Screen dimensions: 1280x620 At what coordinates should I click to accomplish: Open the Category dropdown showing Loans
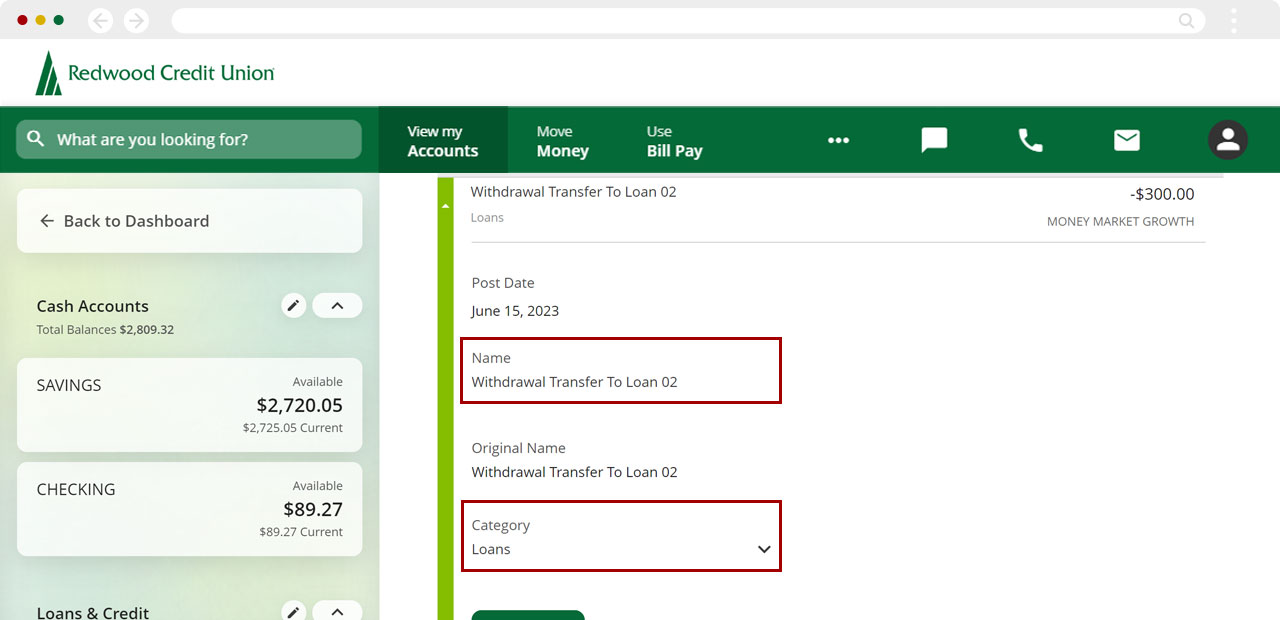[621, 537]
